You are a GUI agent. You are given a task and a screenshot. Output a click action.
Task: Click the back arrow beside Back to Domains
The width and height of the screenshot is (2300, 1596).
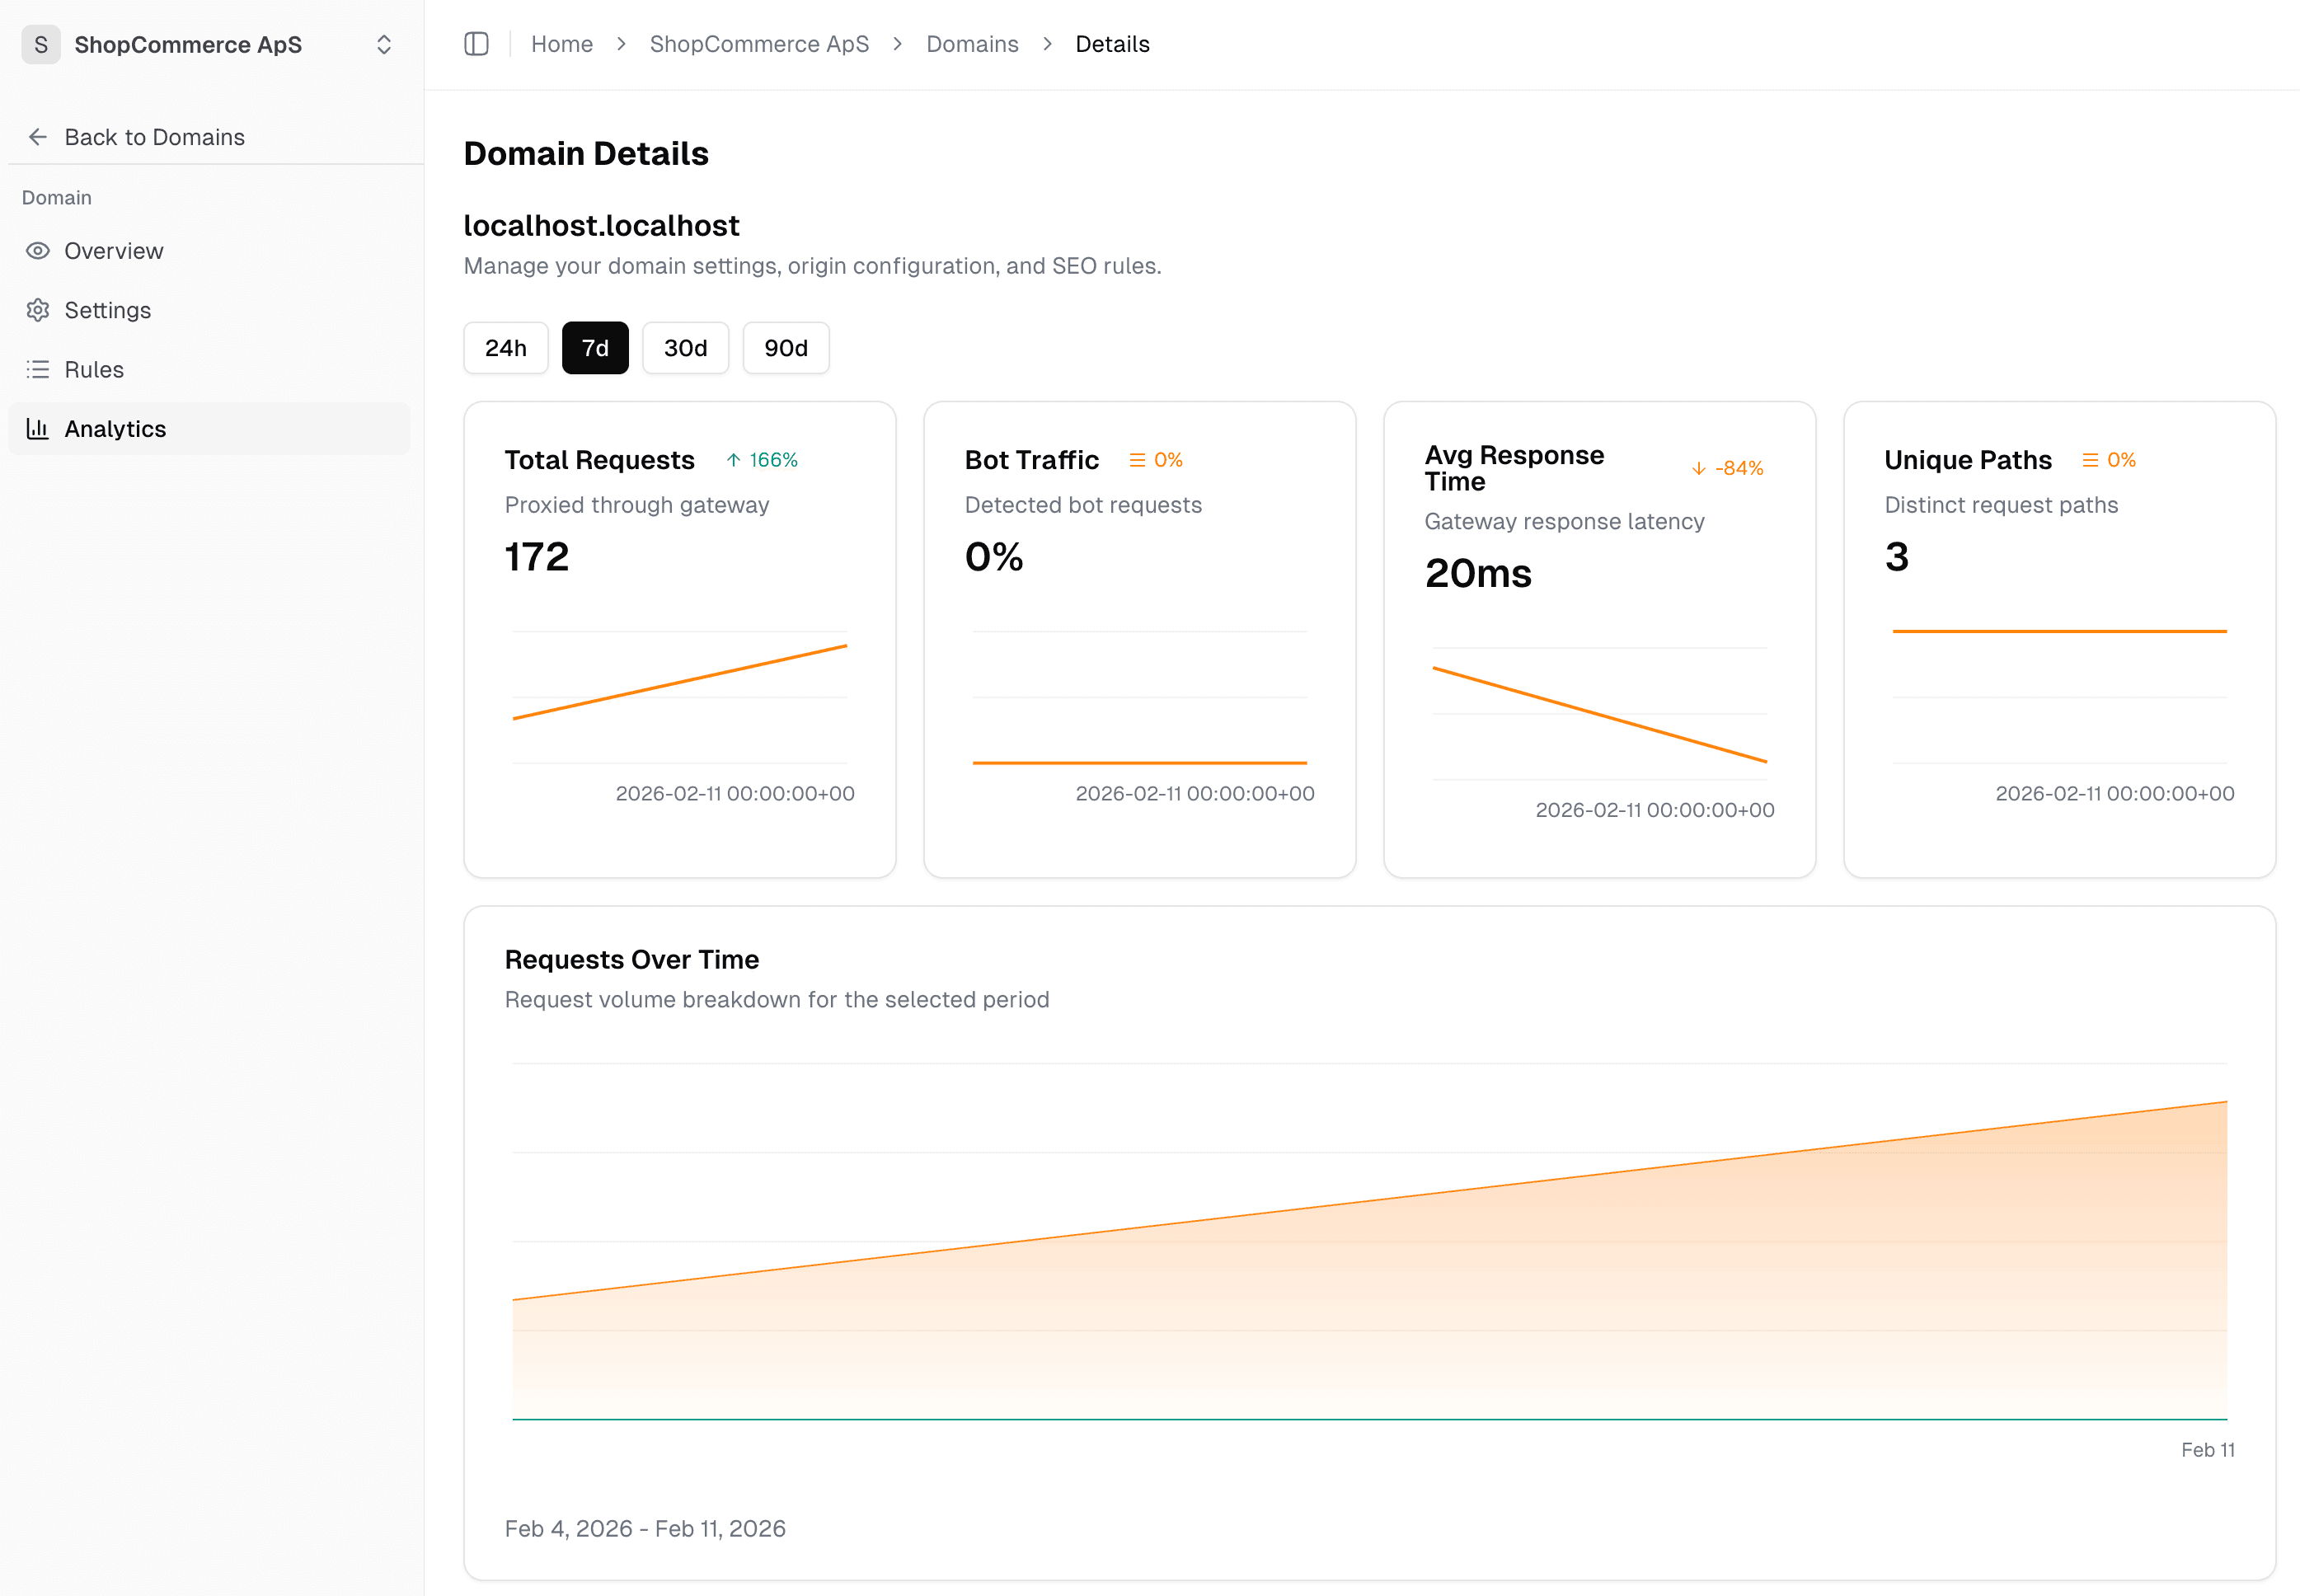(x=37, y=137)
